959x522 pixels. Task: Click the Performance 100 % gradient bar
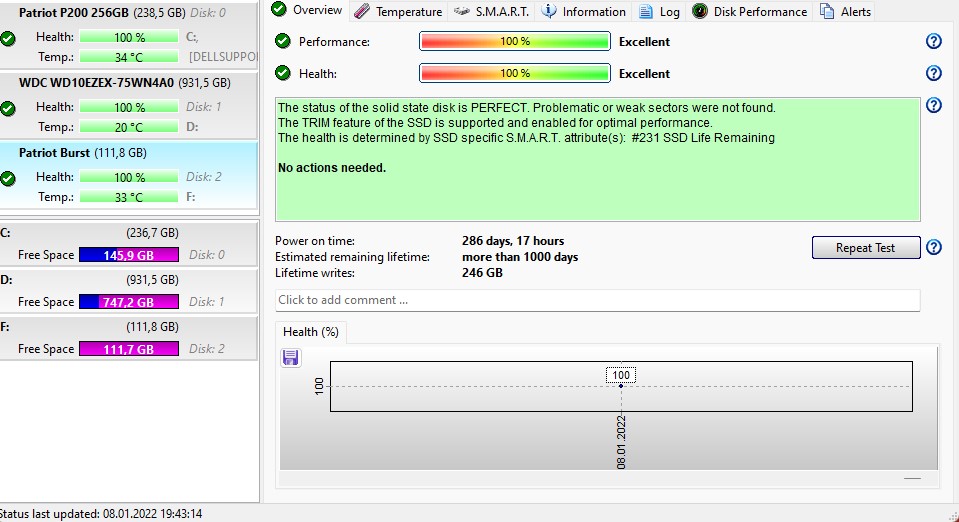tap(514, 41)
